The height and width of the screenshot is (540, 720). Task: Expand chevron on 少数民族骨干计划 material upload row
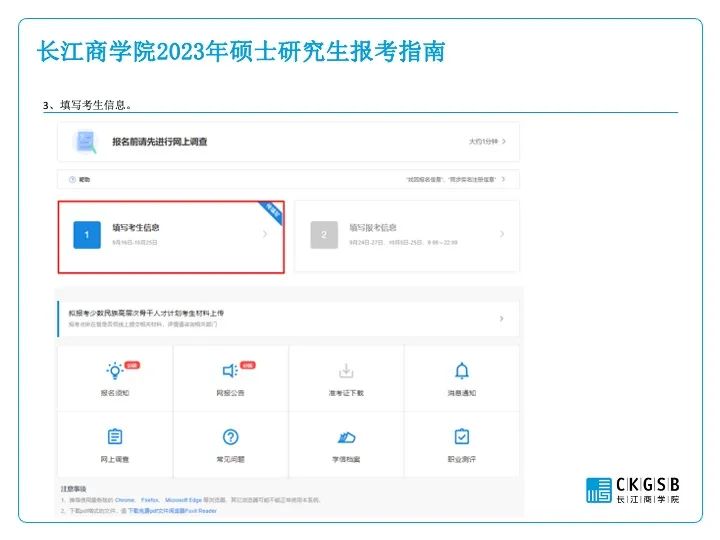point(501,318)
